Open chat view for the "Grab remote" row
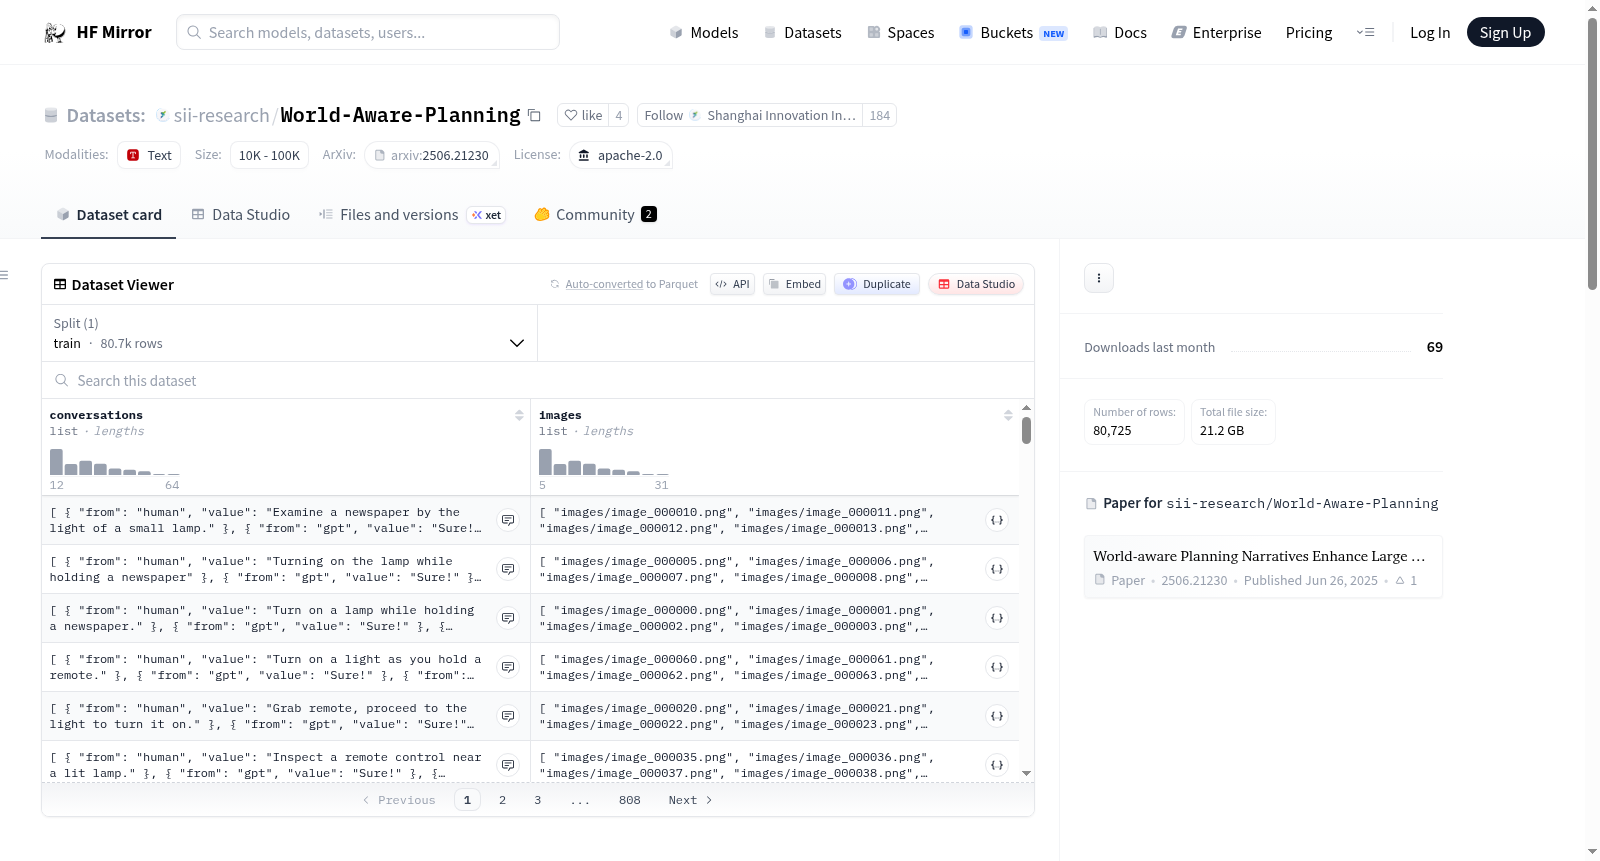The image size is (1600, 861). point(508,716)
